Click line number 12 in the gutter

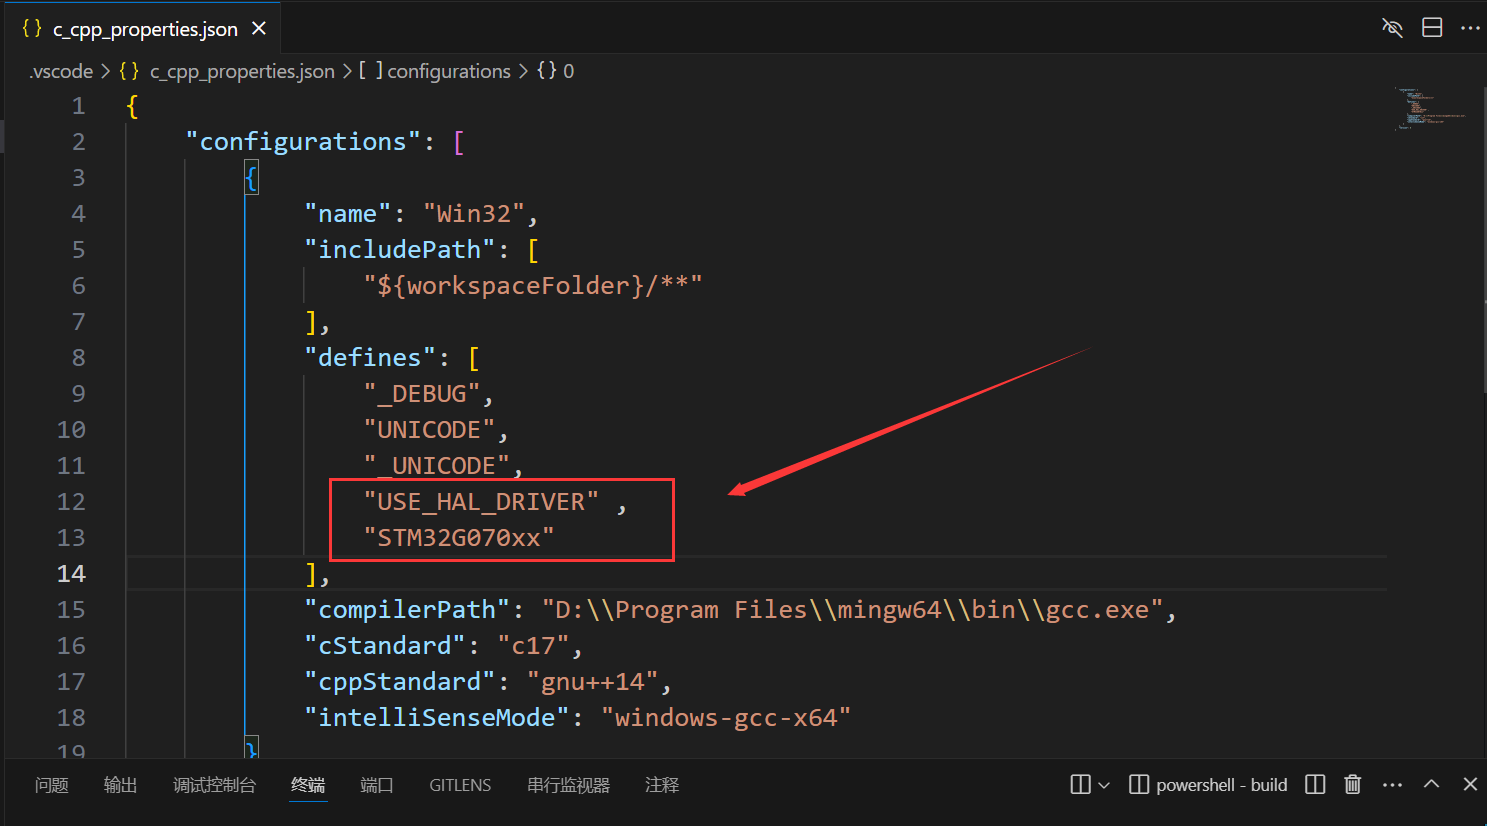pyautogui.click(x=71, y=501)
